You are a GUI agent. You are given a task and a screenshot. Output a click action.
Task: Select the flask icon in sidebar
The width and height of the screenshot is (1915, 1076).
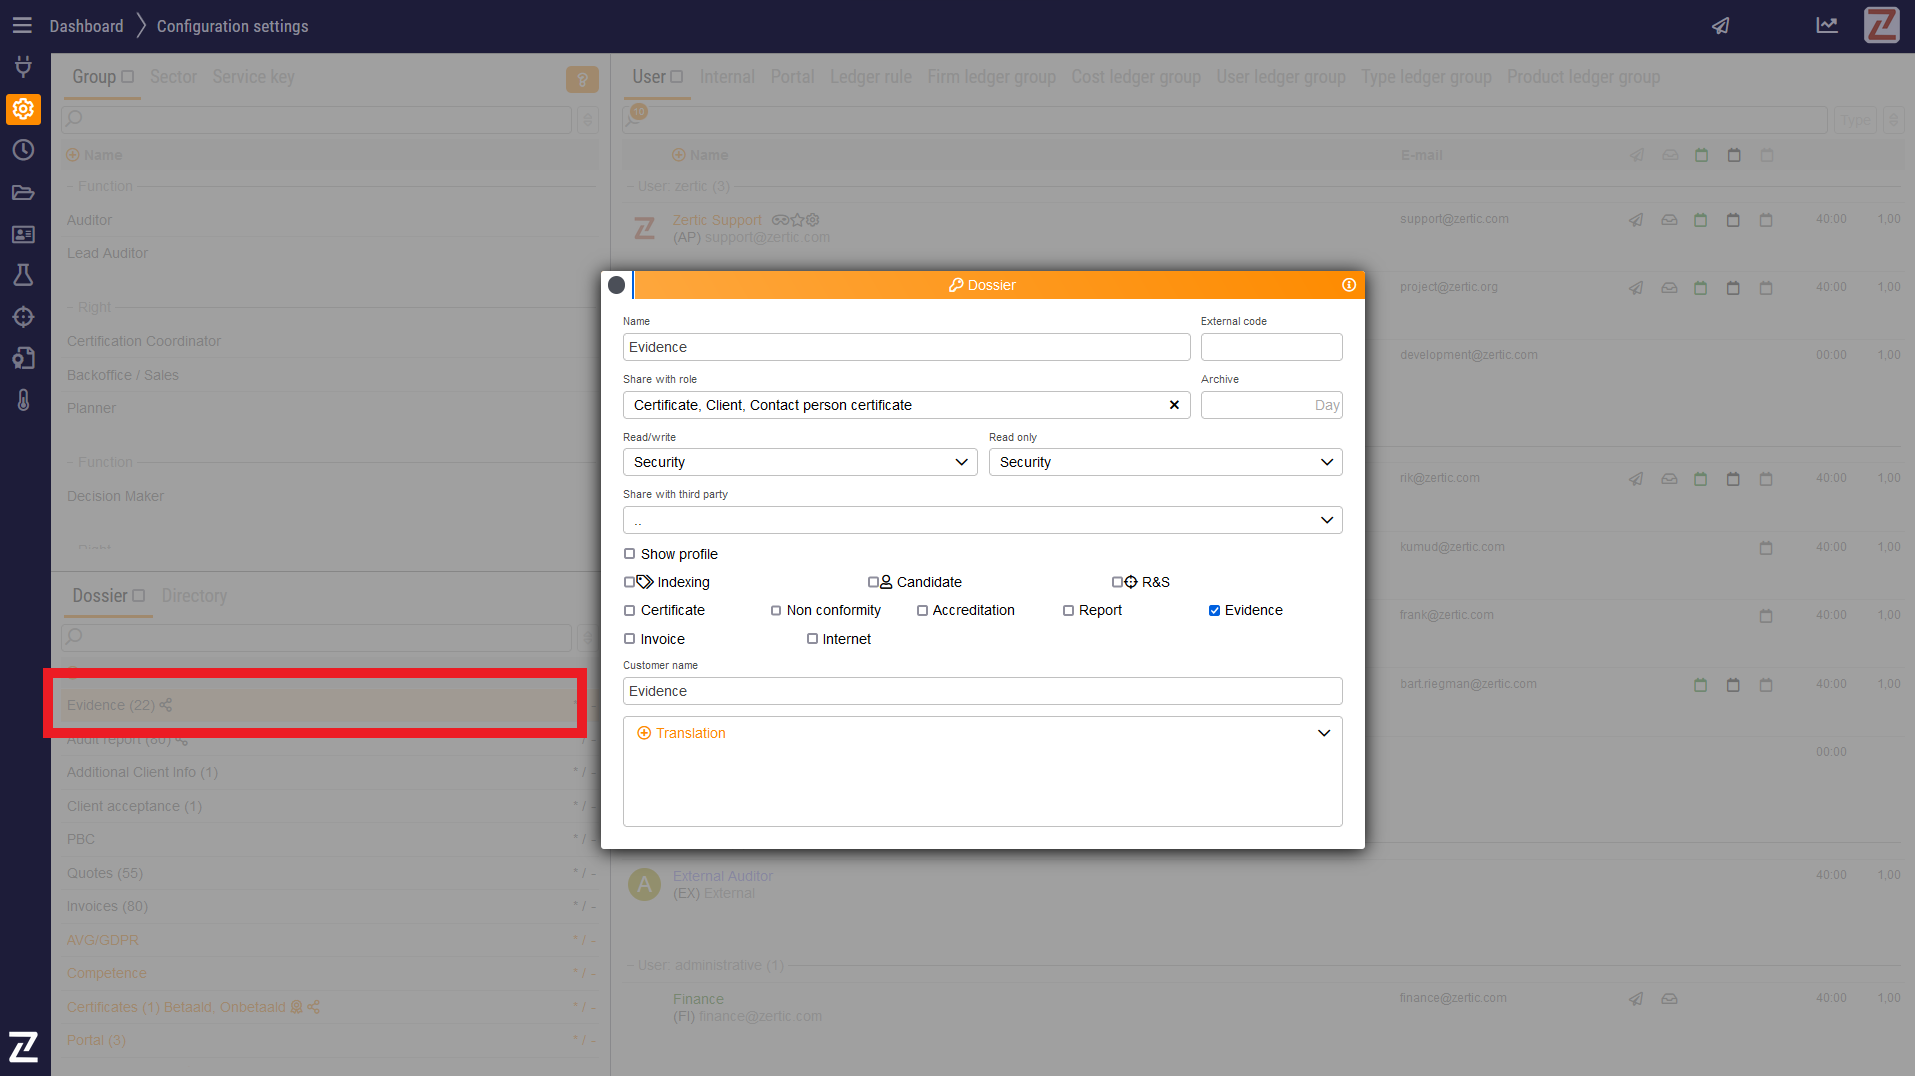click(x=23, y=275)
